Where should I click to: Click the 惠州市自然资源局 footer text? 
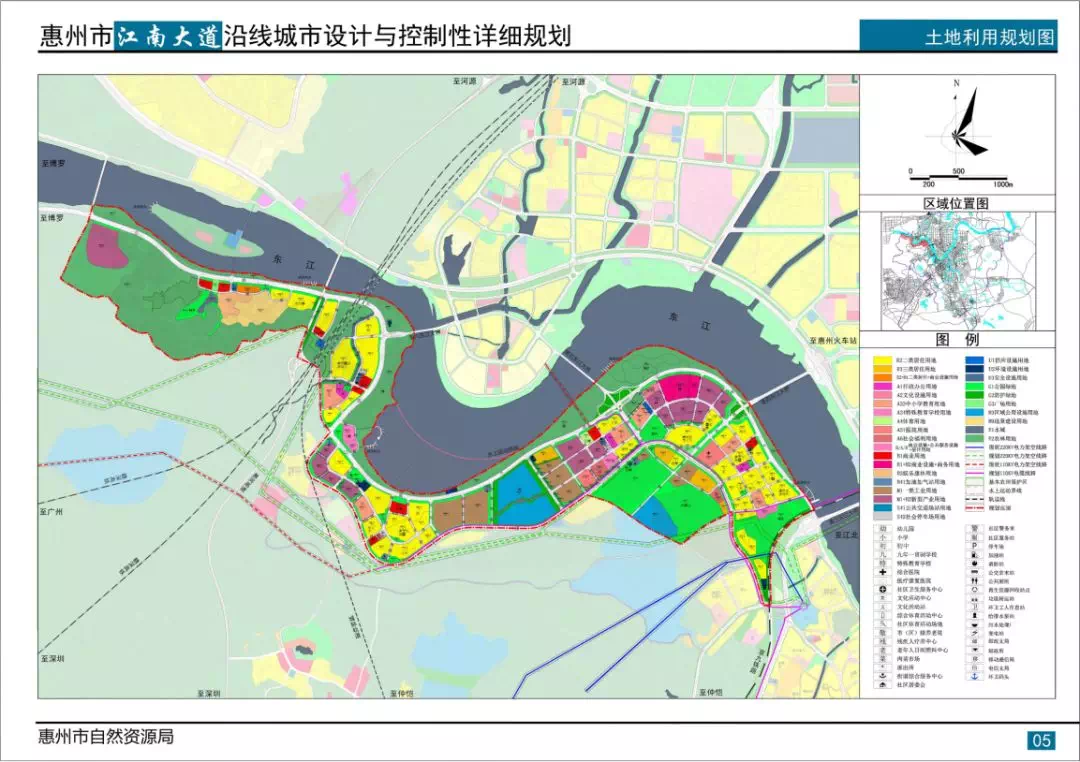click(x=106, y=737)
